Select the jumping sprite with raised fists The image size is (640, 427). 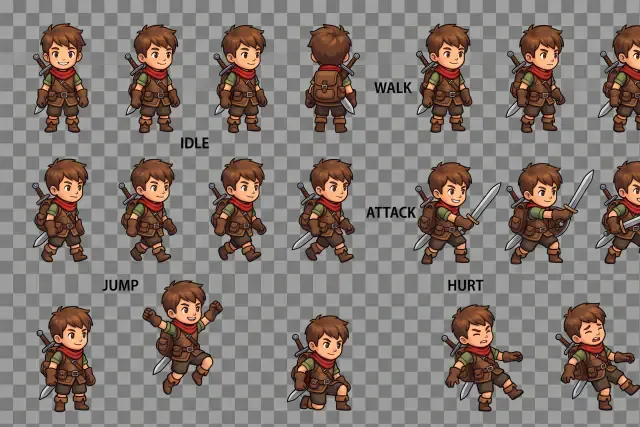pyautogui.click(x=182, y=337)
